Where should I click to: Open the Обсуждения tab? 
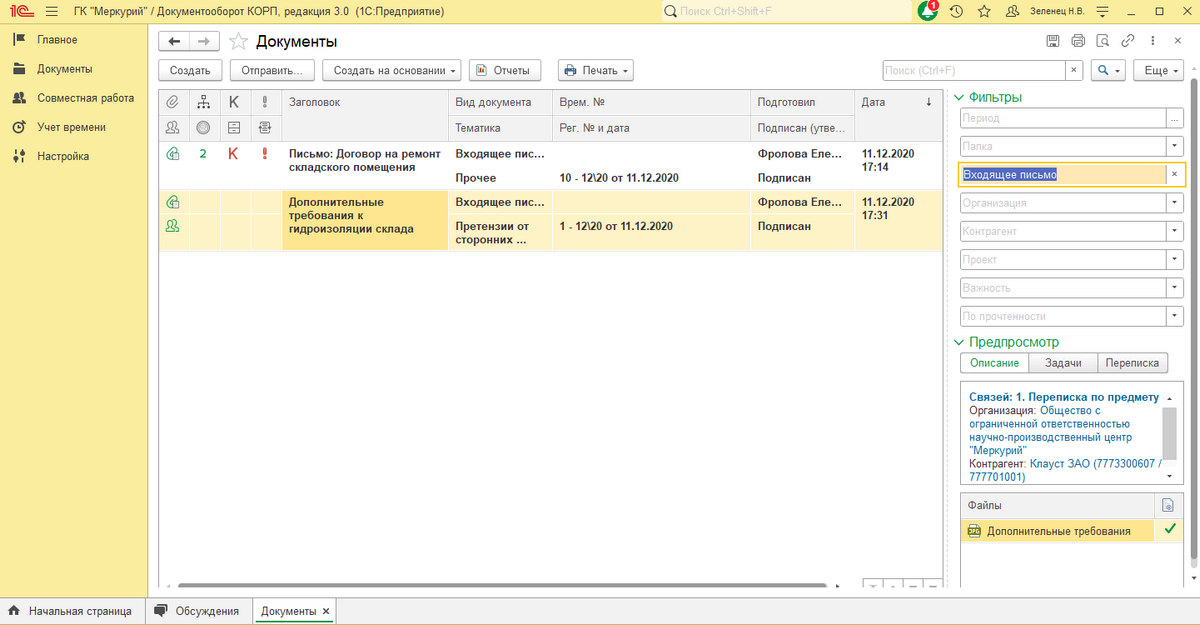click(x=197, y=611)
